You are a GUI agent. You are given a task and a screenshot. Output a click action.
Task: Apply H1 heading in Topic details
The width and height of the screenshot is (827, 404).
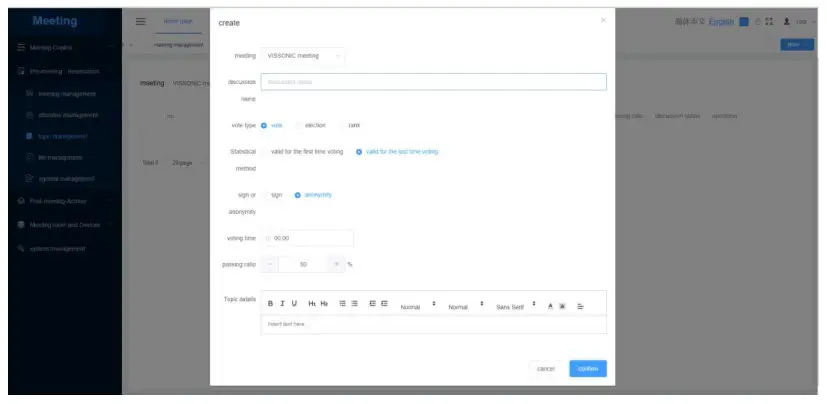pos(312,304)
